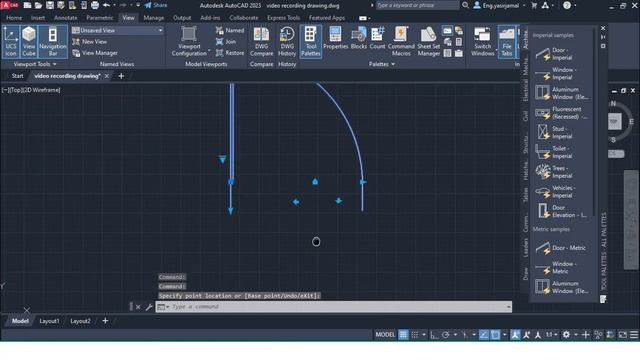Add a new drawing tab
Viewport: 640px width, 360px height.
pos(121,76)
